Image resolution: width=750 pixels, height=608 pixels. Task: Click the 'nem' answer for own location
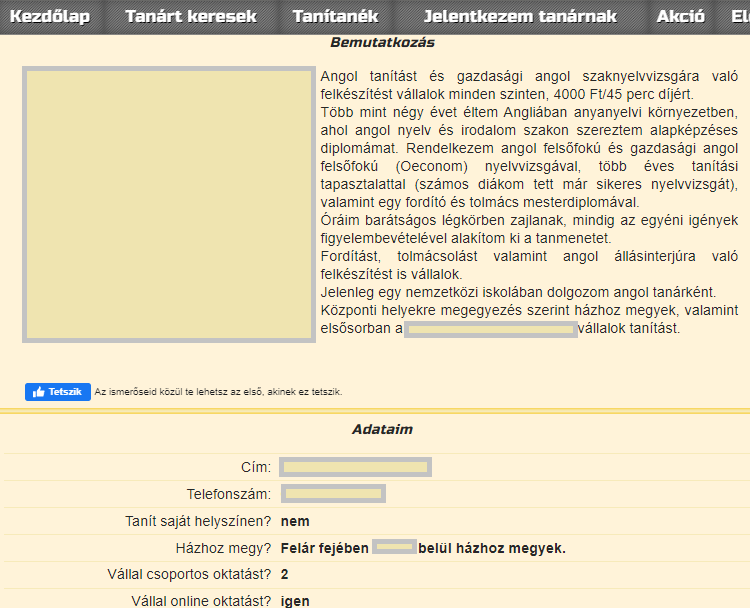294,521
